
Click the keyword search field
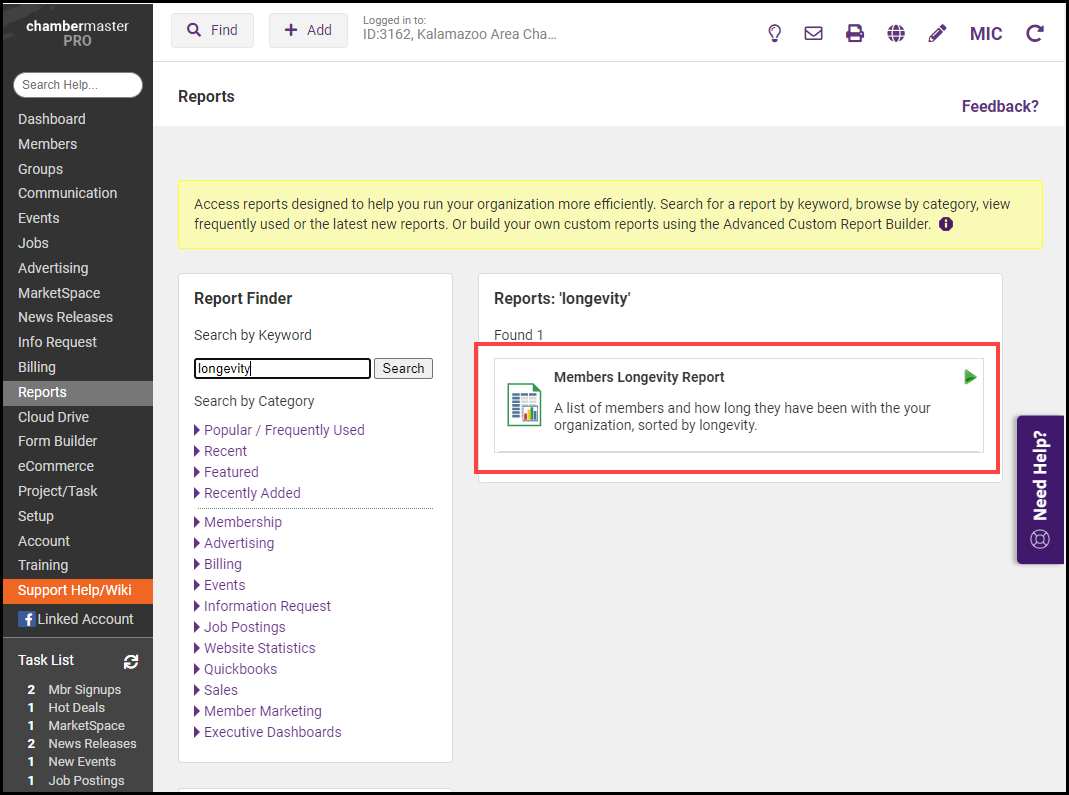coord(282,368)
